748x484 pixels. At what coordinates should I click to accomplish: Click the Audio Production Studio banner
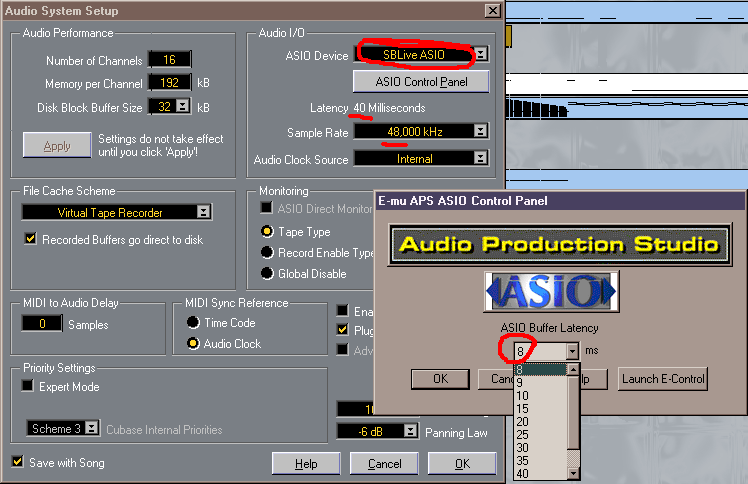point(559,245)
